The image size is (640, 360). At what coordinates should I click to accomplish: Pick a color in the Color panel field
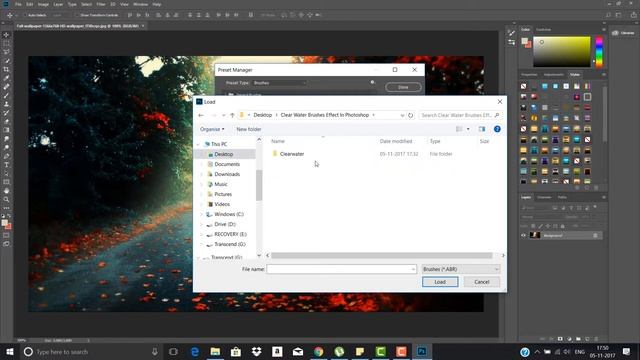click(562, 52)
